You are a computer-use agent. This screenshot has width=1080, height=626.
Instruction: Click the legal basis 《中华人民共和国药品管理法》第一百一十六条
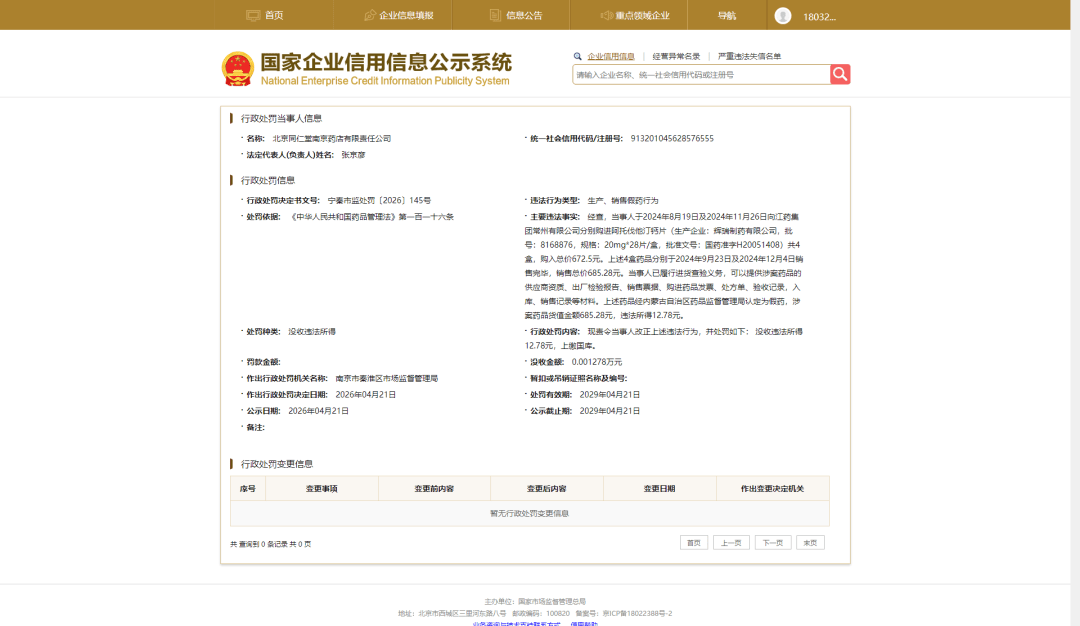coord(371,217)
